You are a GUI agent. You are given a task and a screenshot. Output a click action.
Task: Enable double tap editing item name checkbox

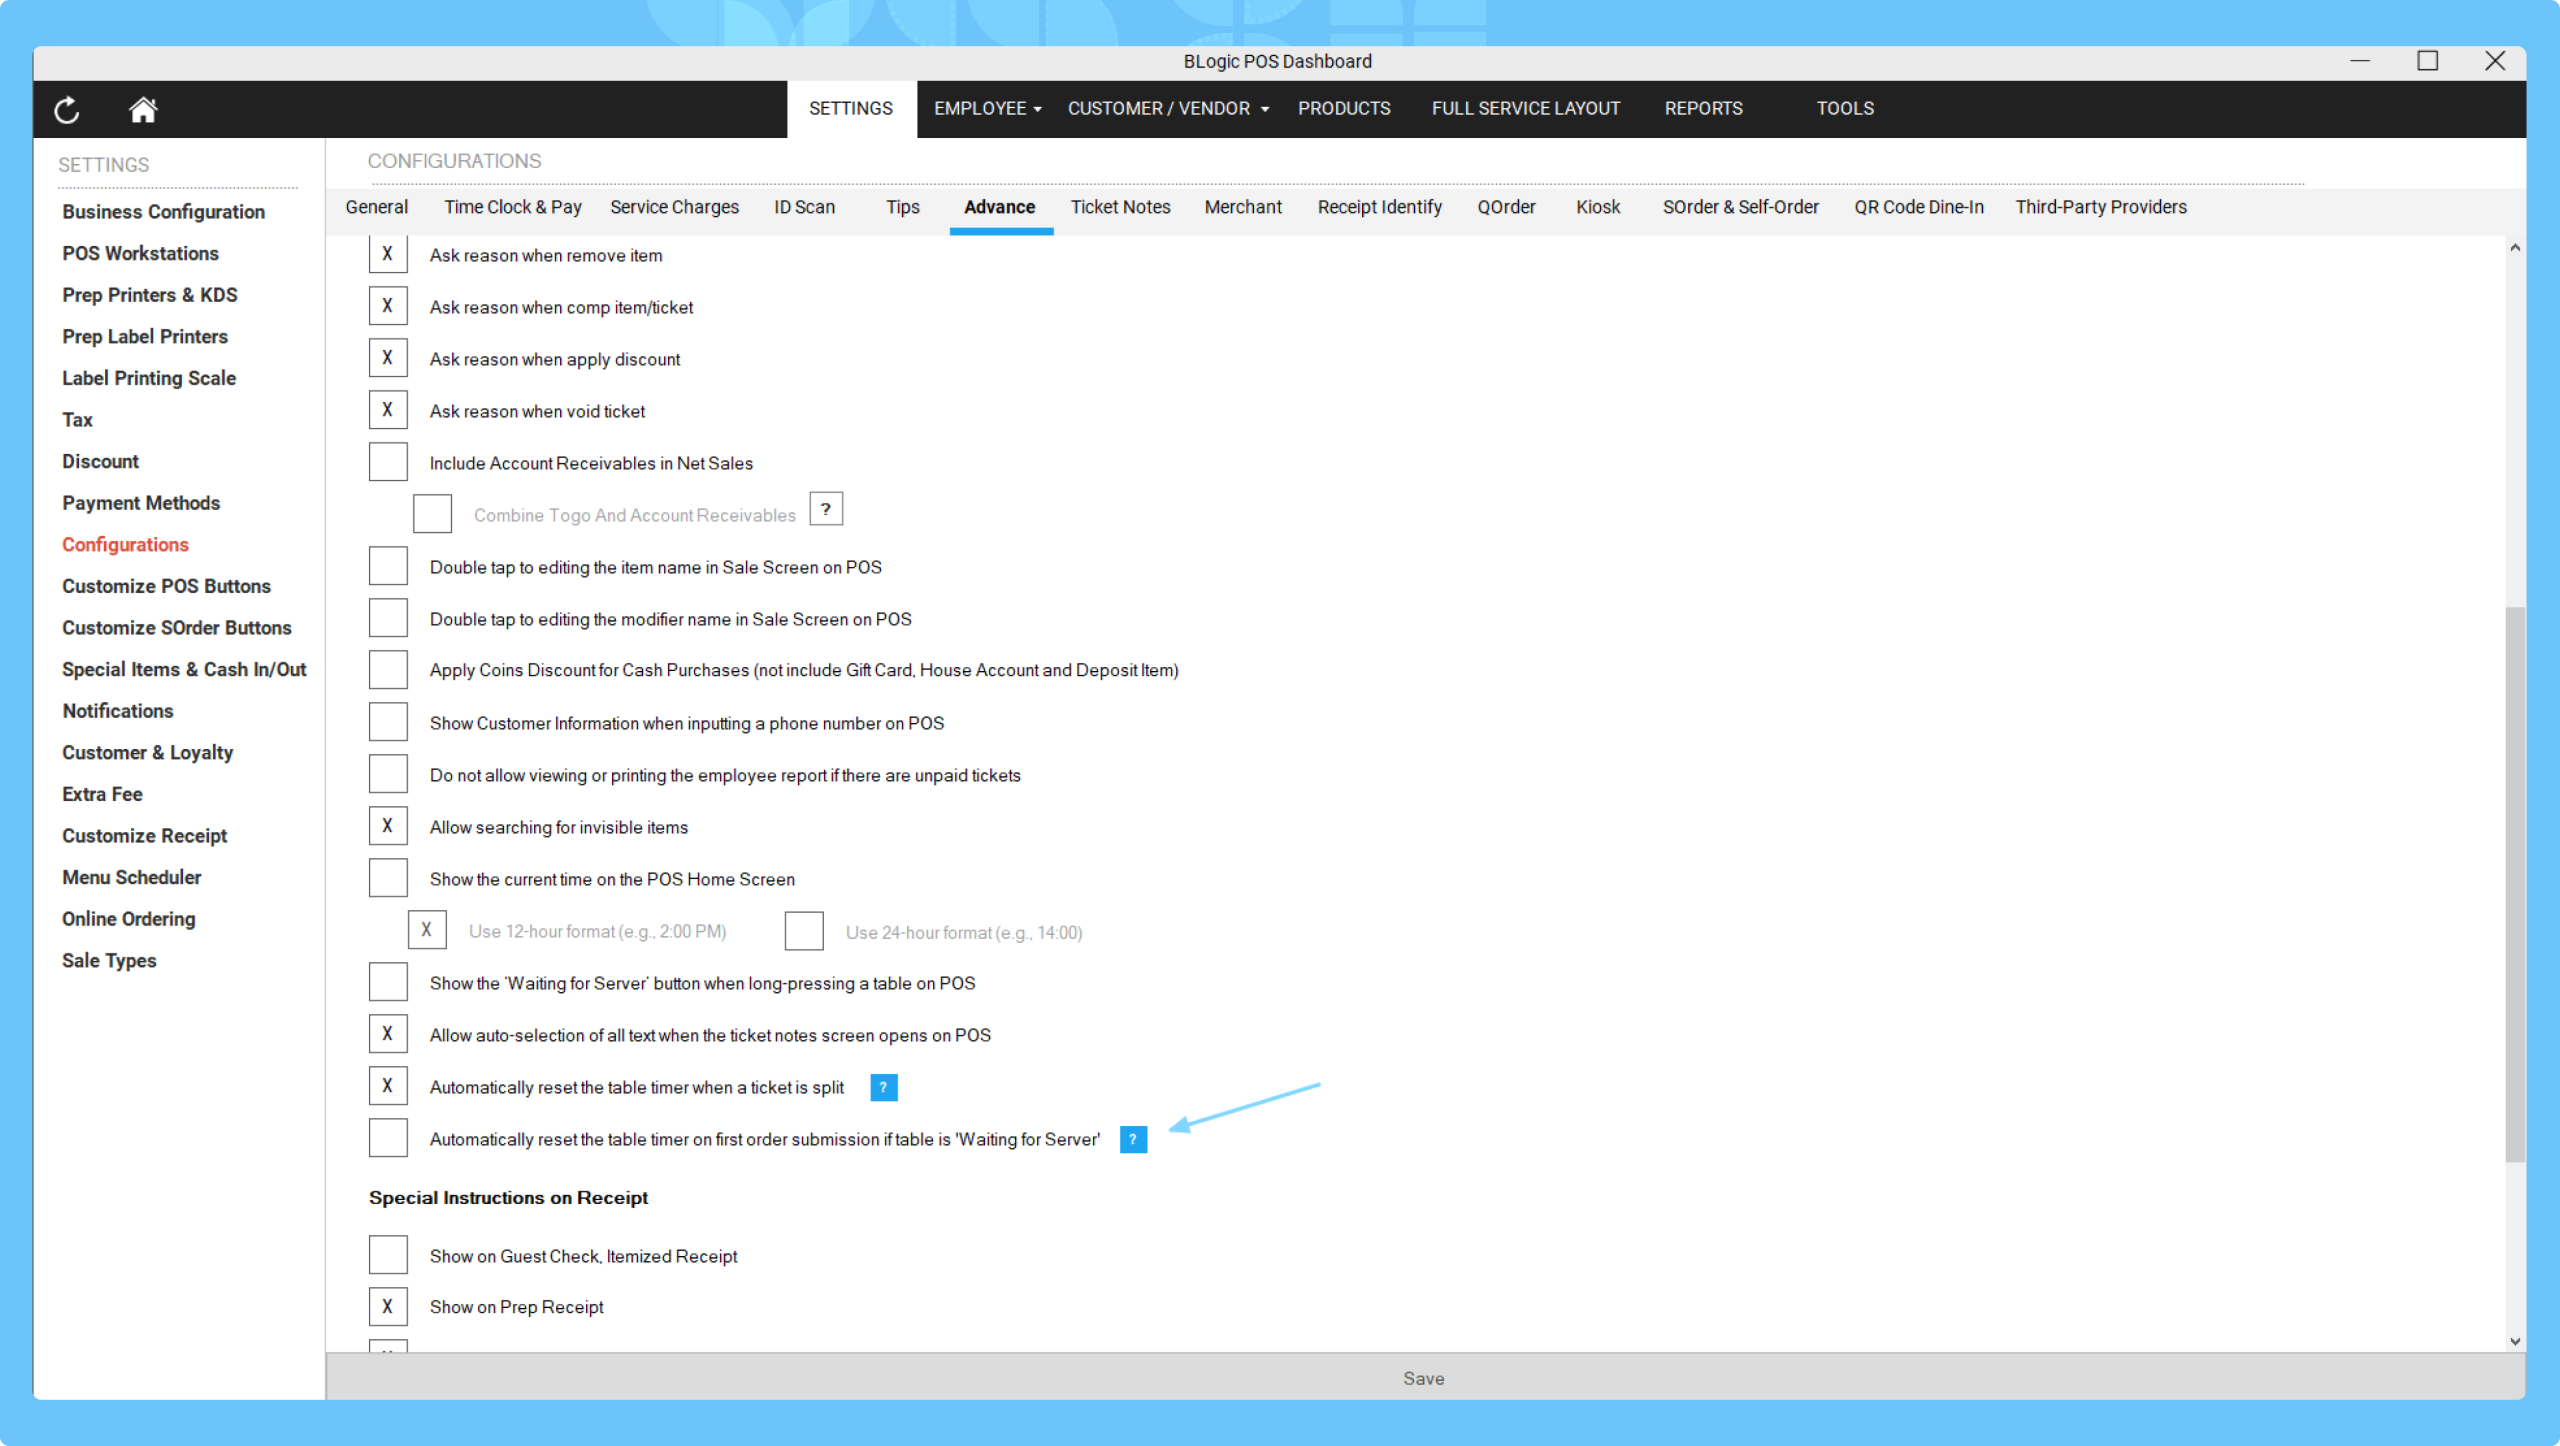tap(388, 566)
